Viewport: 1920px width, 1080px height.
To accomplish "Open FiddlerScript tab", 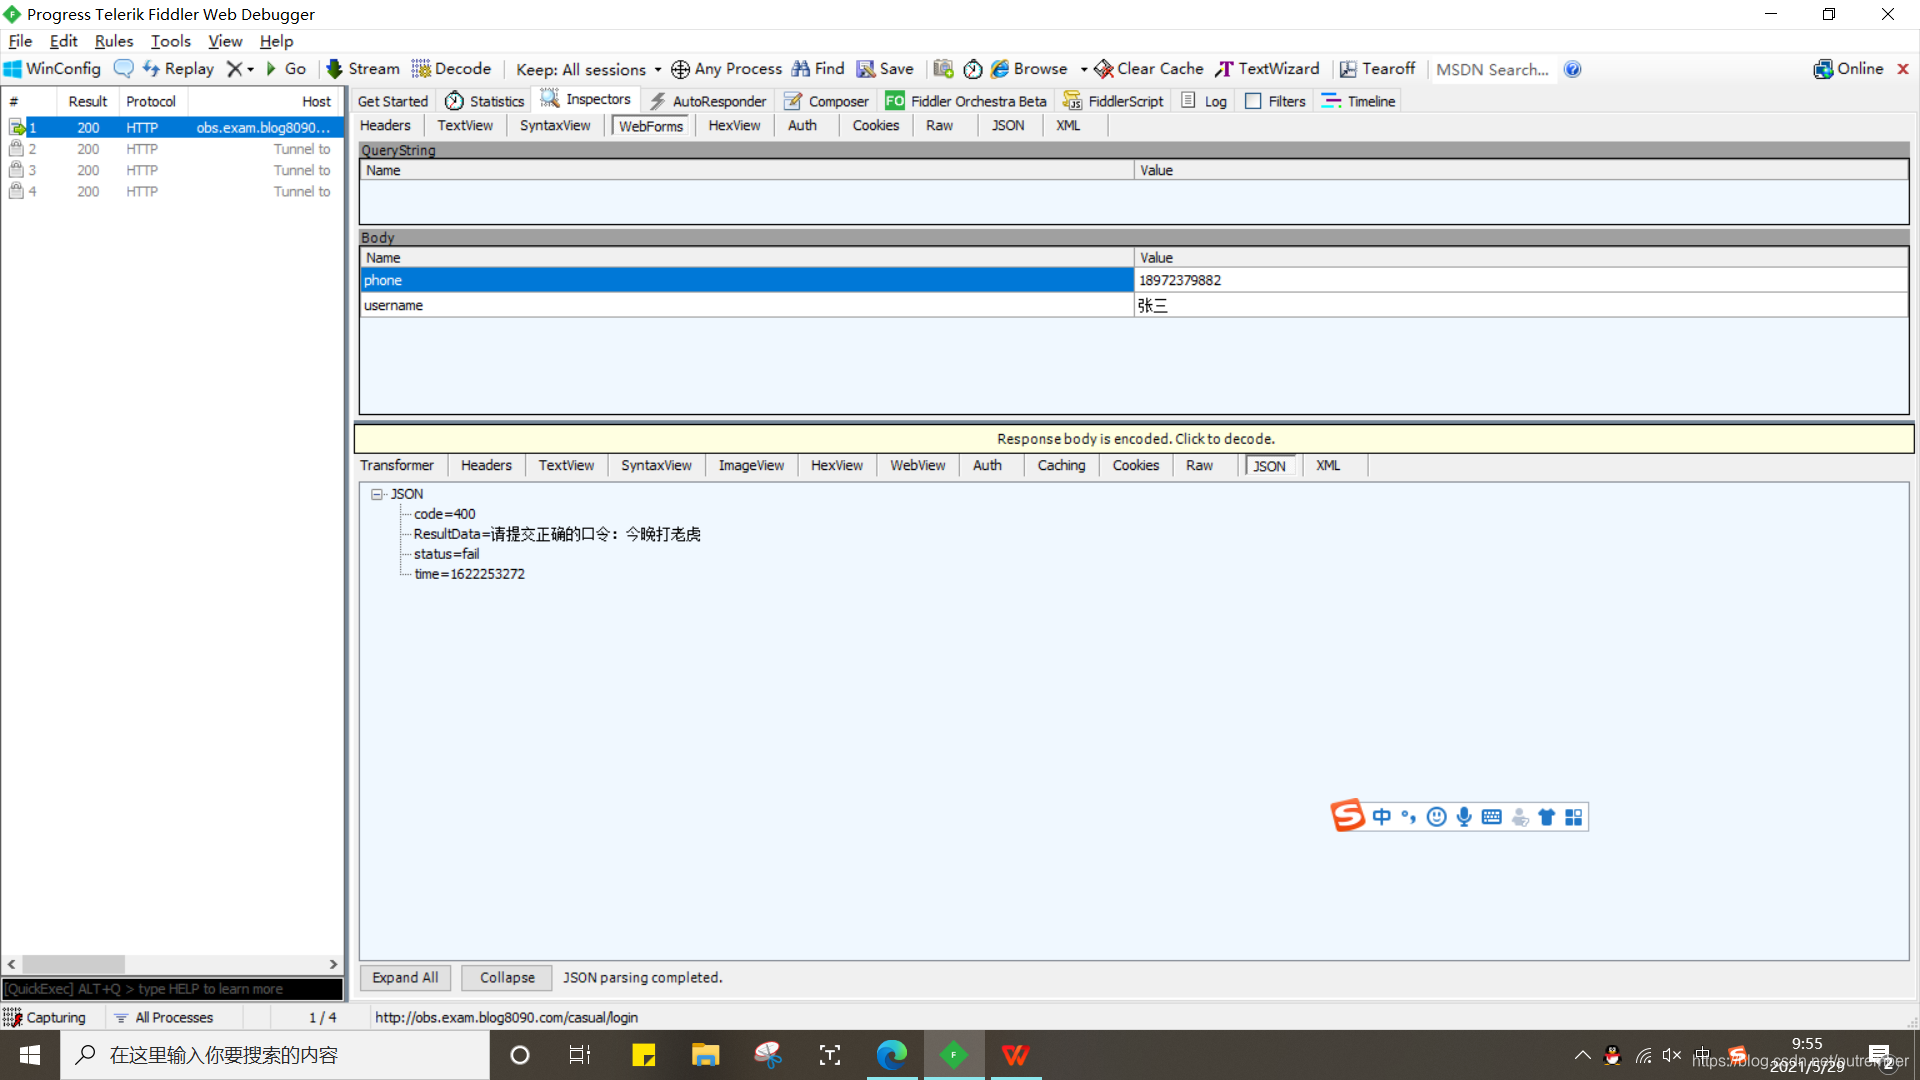I will [1113, 101].
